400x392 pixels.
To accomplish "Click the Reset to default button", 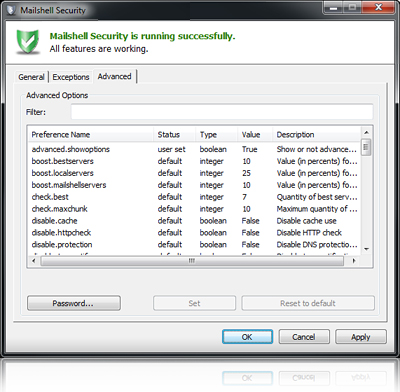I will pyautogui.click(x=308, y=303).
